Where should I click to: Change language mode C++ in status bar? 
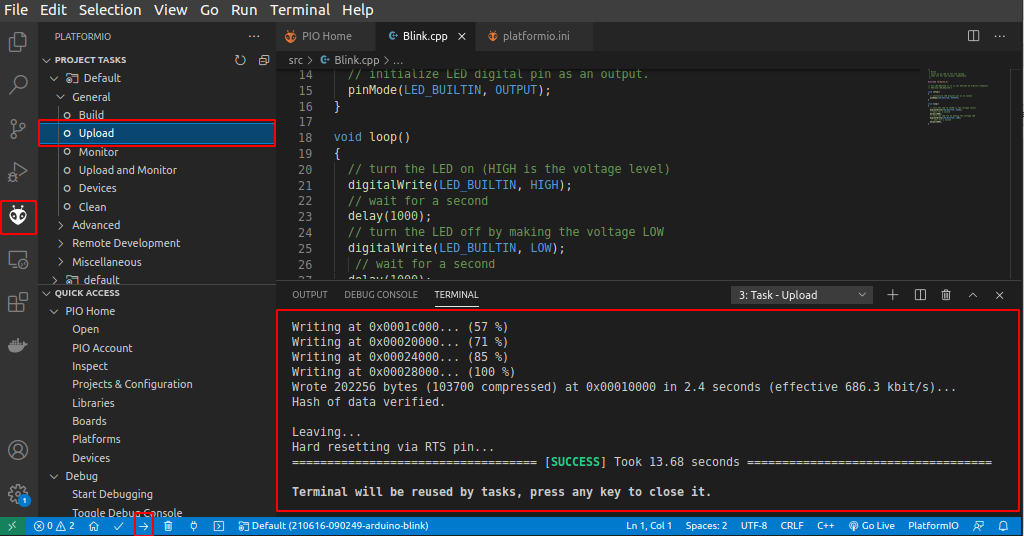[825, 526]
